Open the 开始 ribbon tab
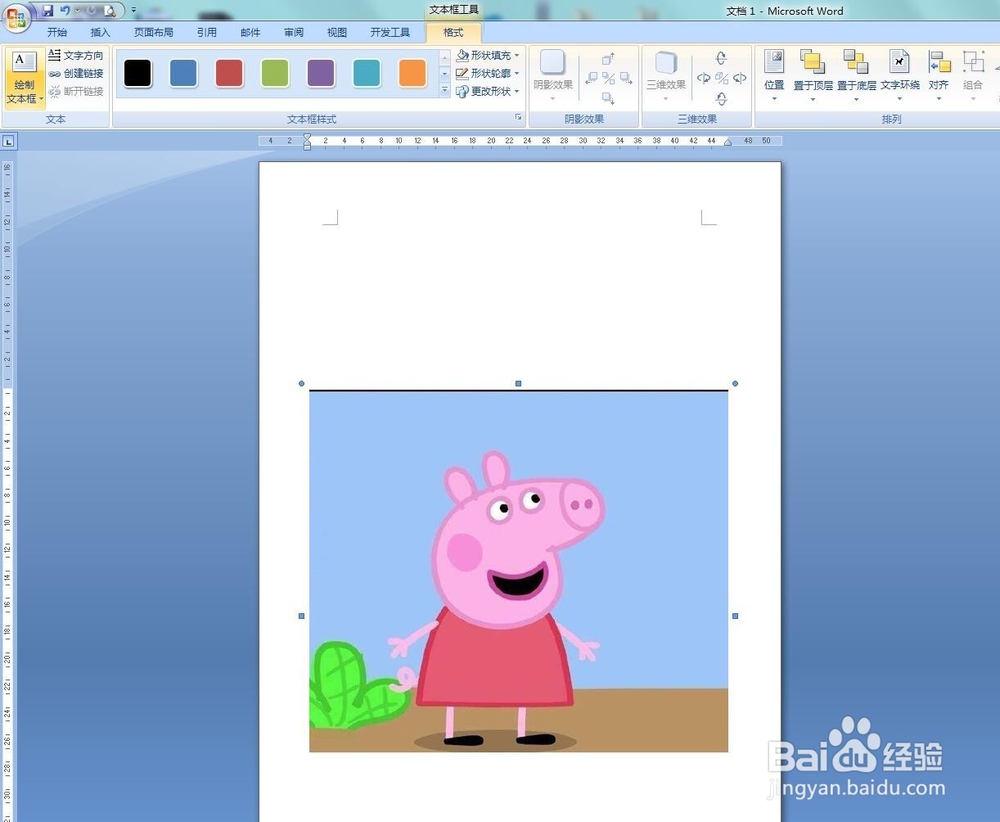The width and height of the screenshot is (1000, 822). click(x=57, y=33)
